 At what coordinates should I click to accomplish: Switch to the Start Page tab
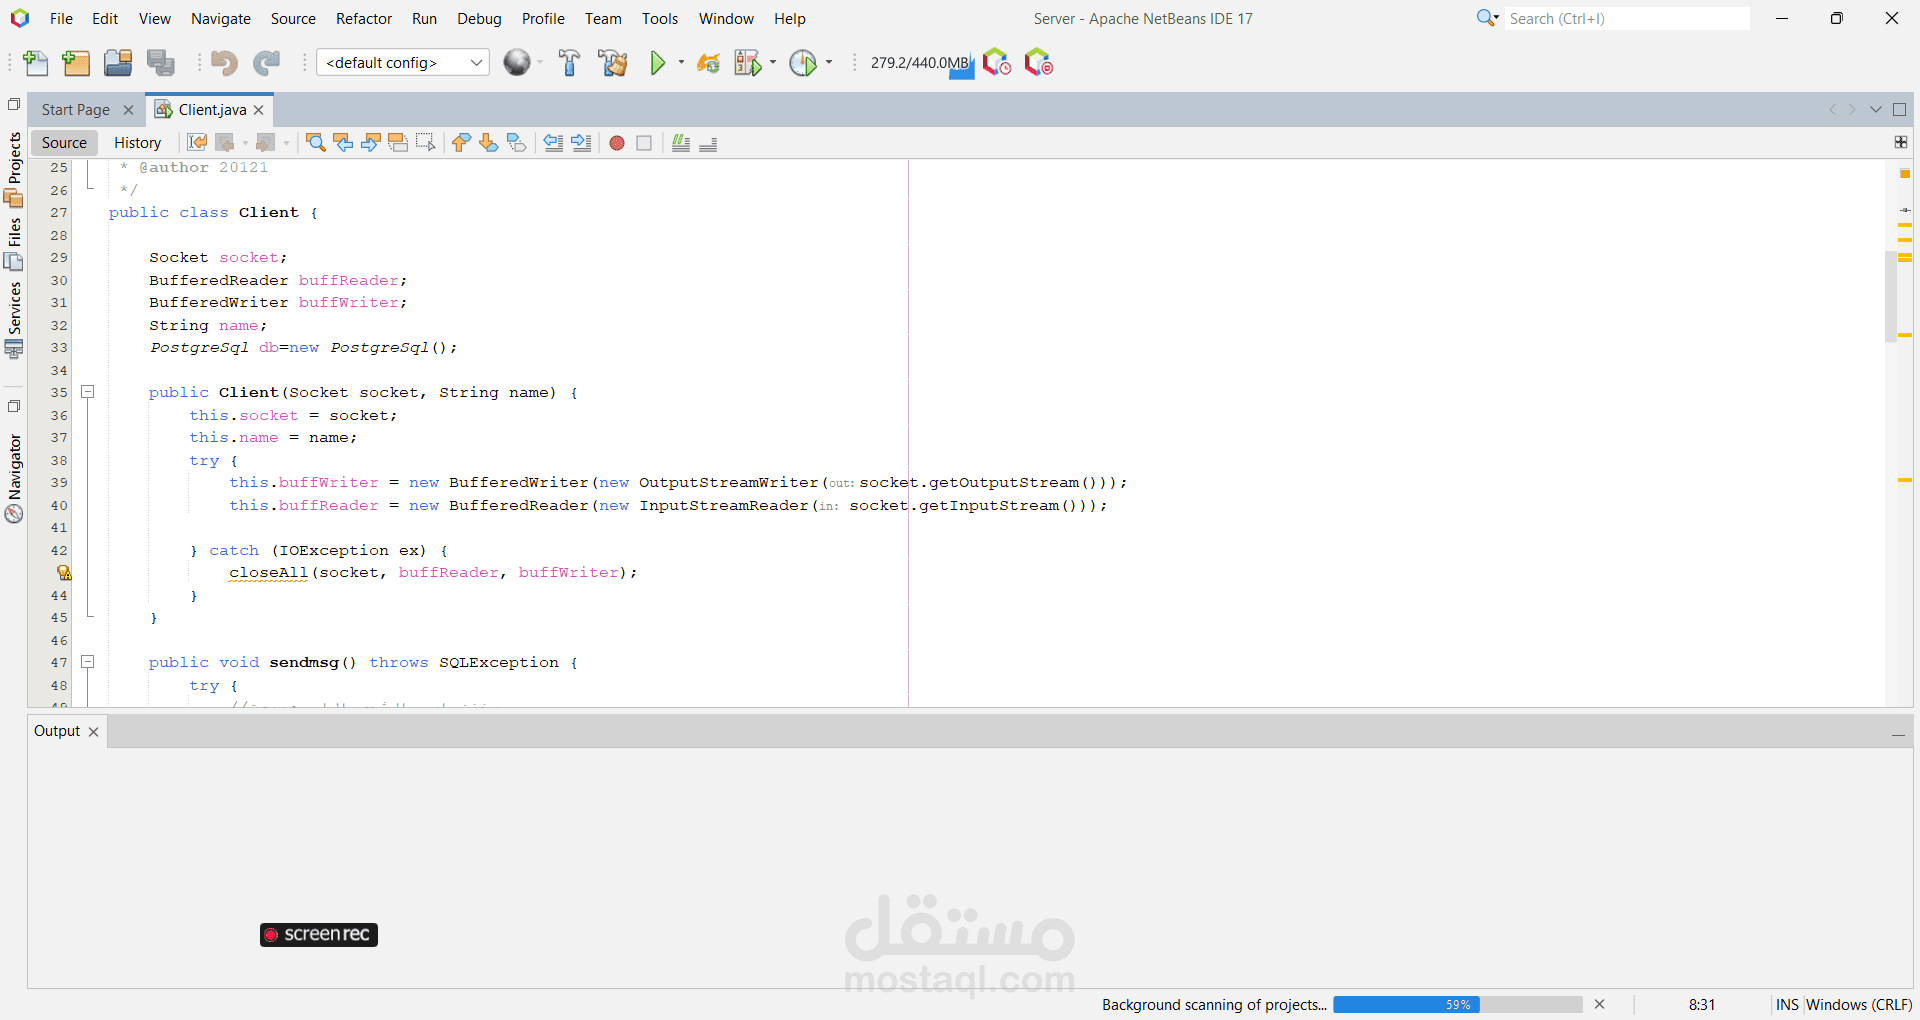(x=74, y=109)
